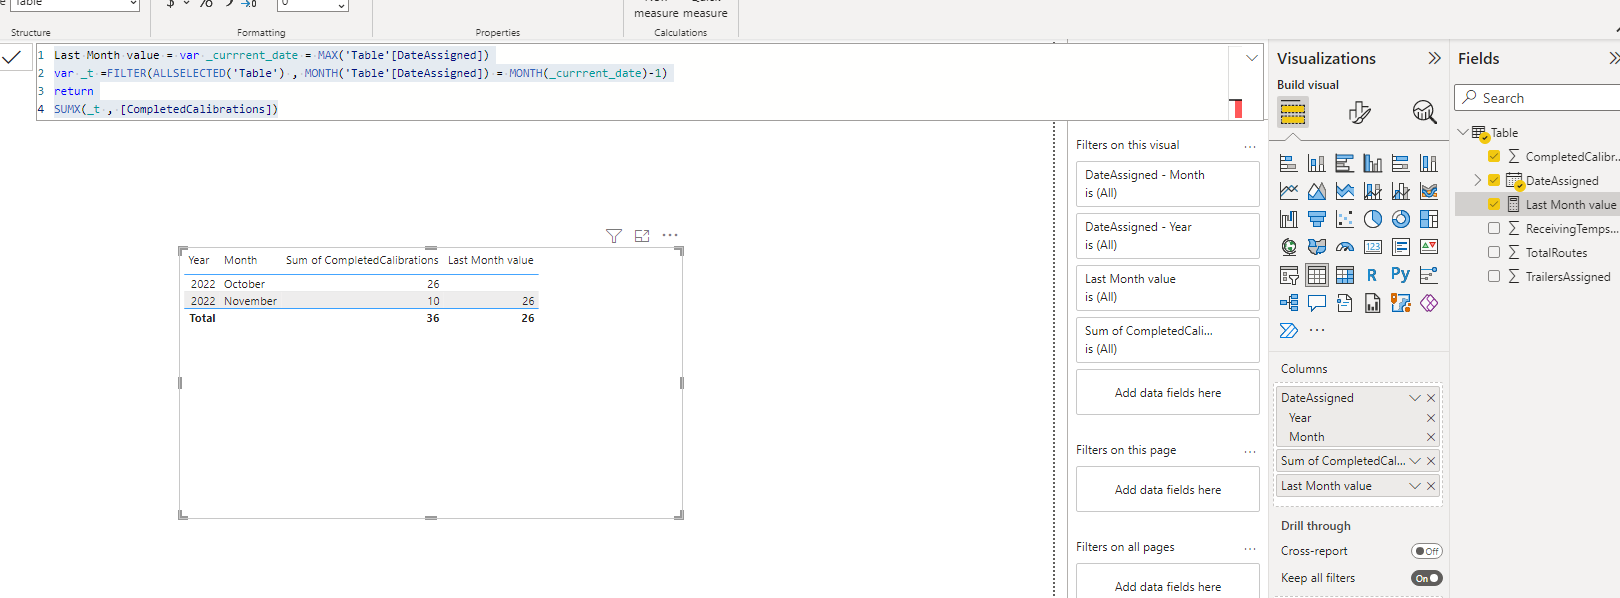The width and height of the screenshot is (1620, 598).
Task: Collapse the Visualizations pane
Action: 1435,58
